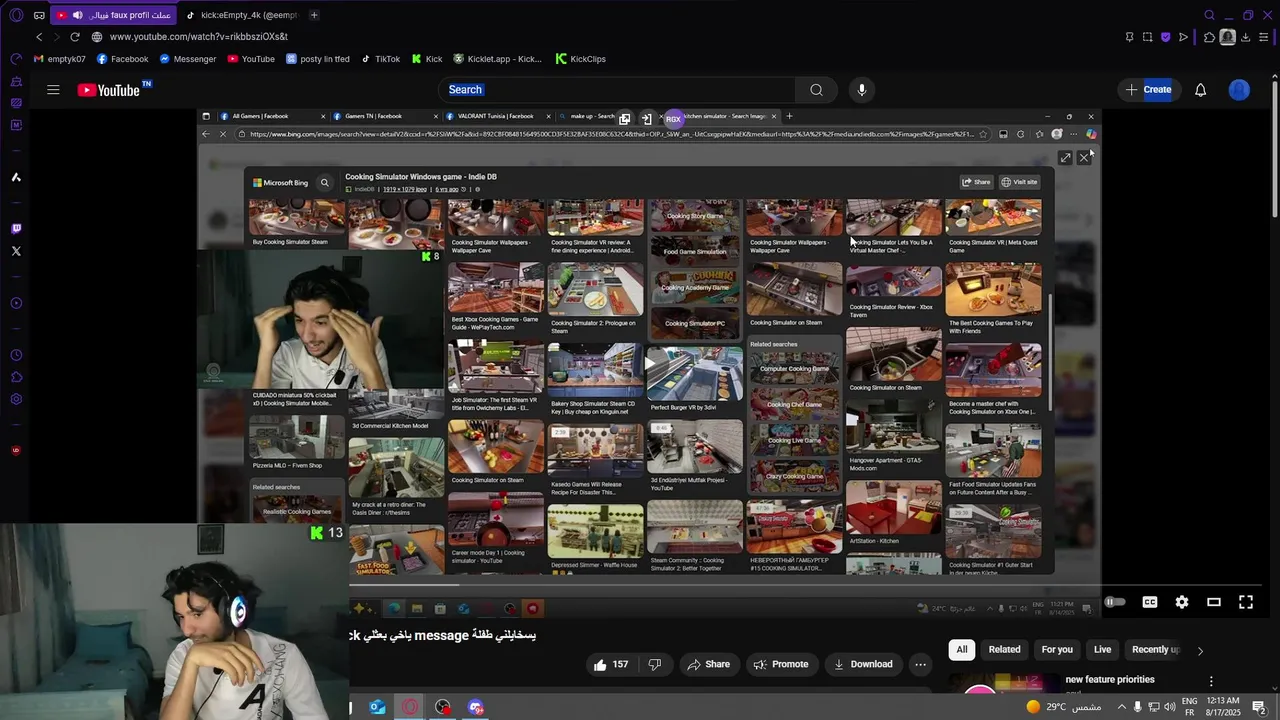Start voice search with the microphone
Screen dimensions: 1280x720
coord(862,90)
